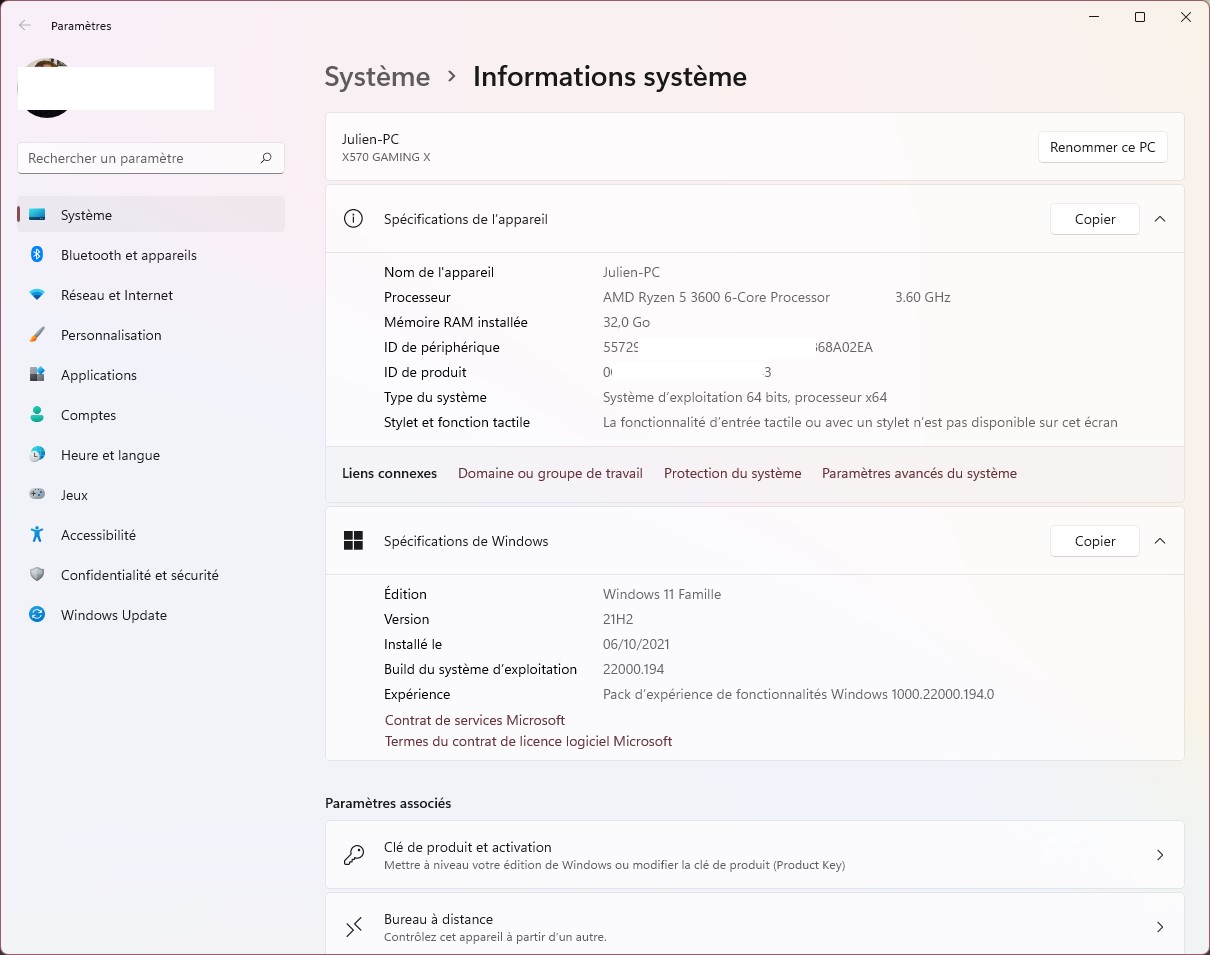Click the Windows 11 Famille edition value

coord(662,594)
